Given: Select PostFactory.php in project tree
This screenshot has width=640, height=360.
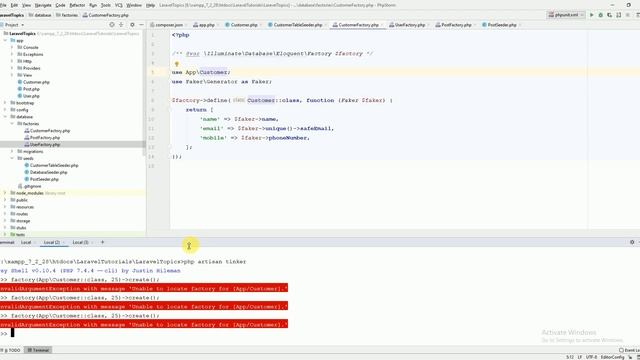Looking at the screenshot, I should click(42, 138).
